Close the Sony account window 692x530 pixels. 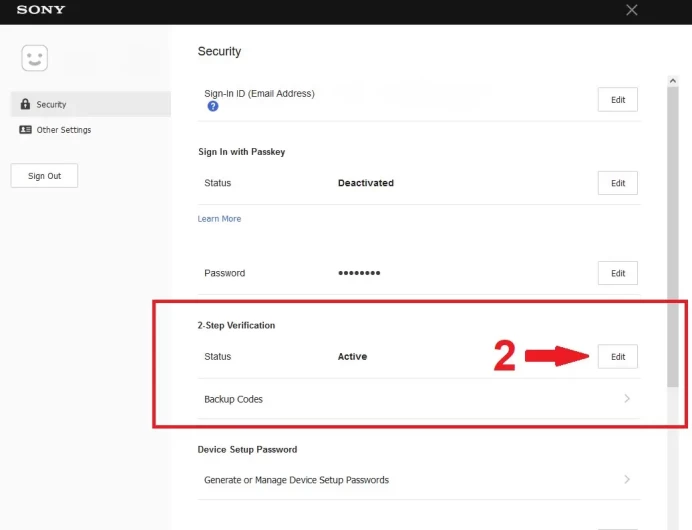tap(632, 10)
